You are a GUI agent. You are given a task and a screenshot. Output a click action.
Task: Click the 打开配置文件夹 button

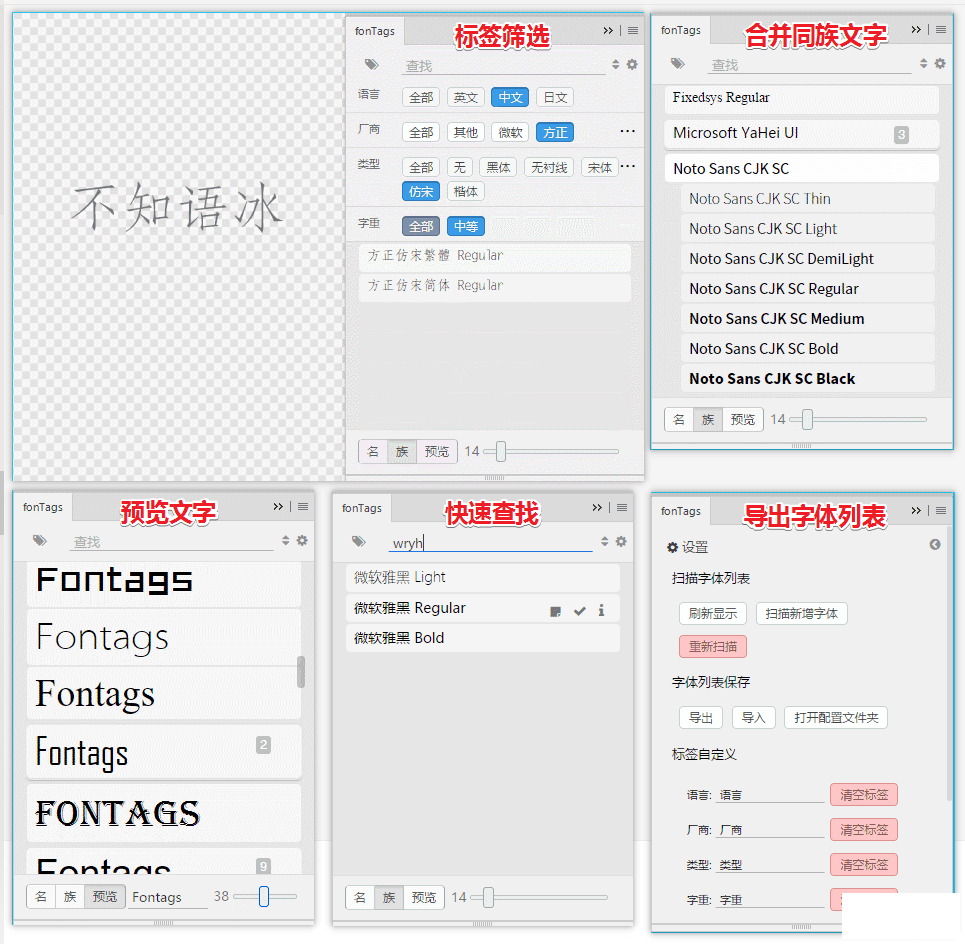pyautogui.click(x=836, y=718)
